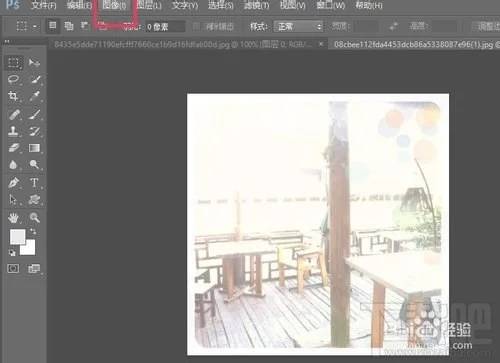Open the 窗口(W) menu

point(331,6)
